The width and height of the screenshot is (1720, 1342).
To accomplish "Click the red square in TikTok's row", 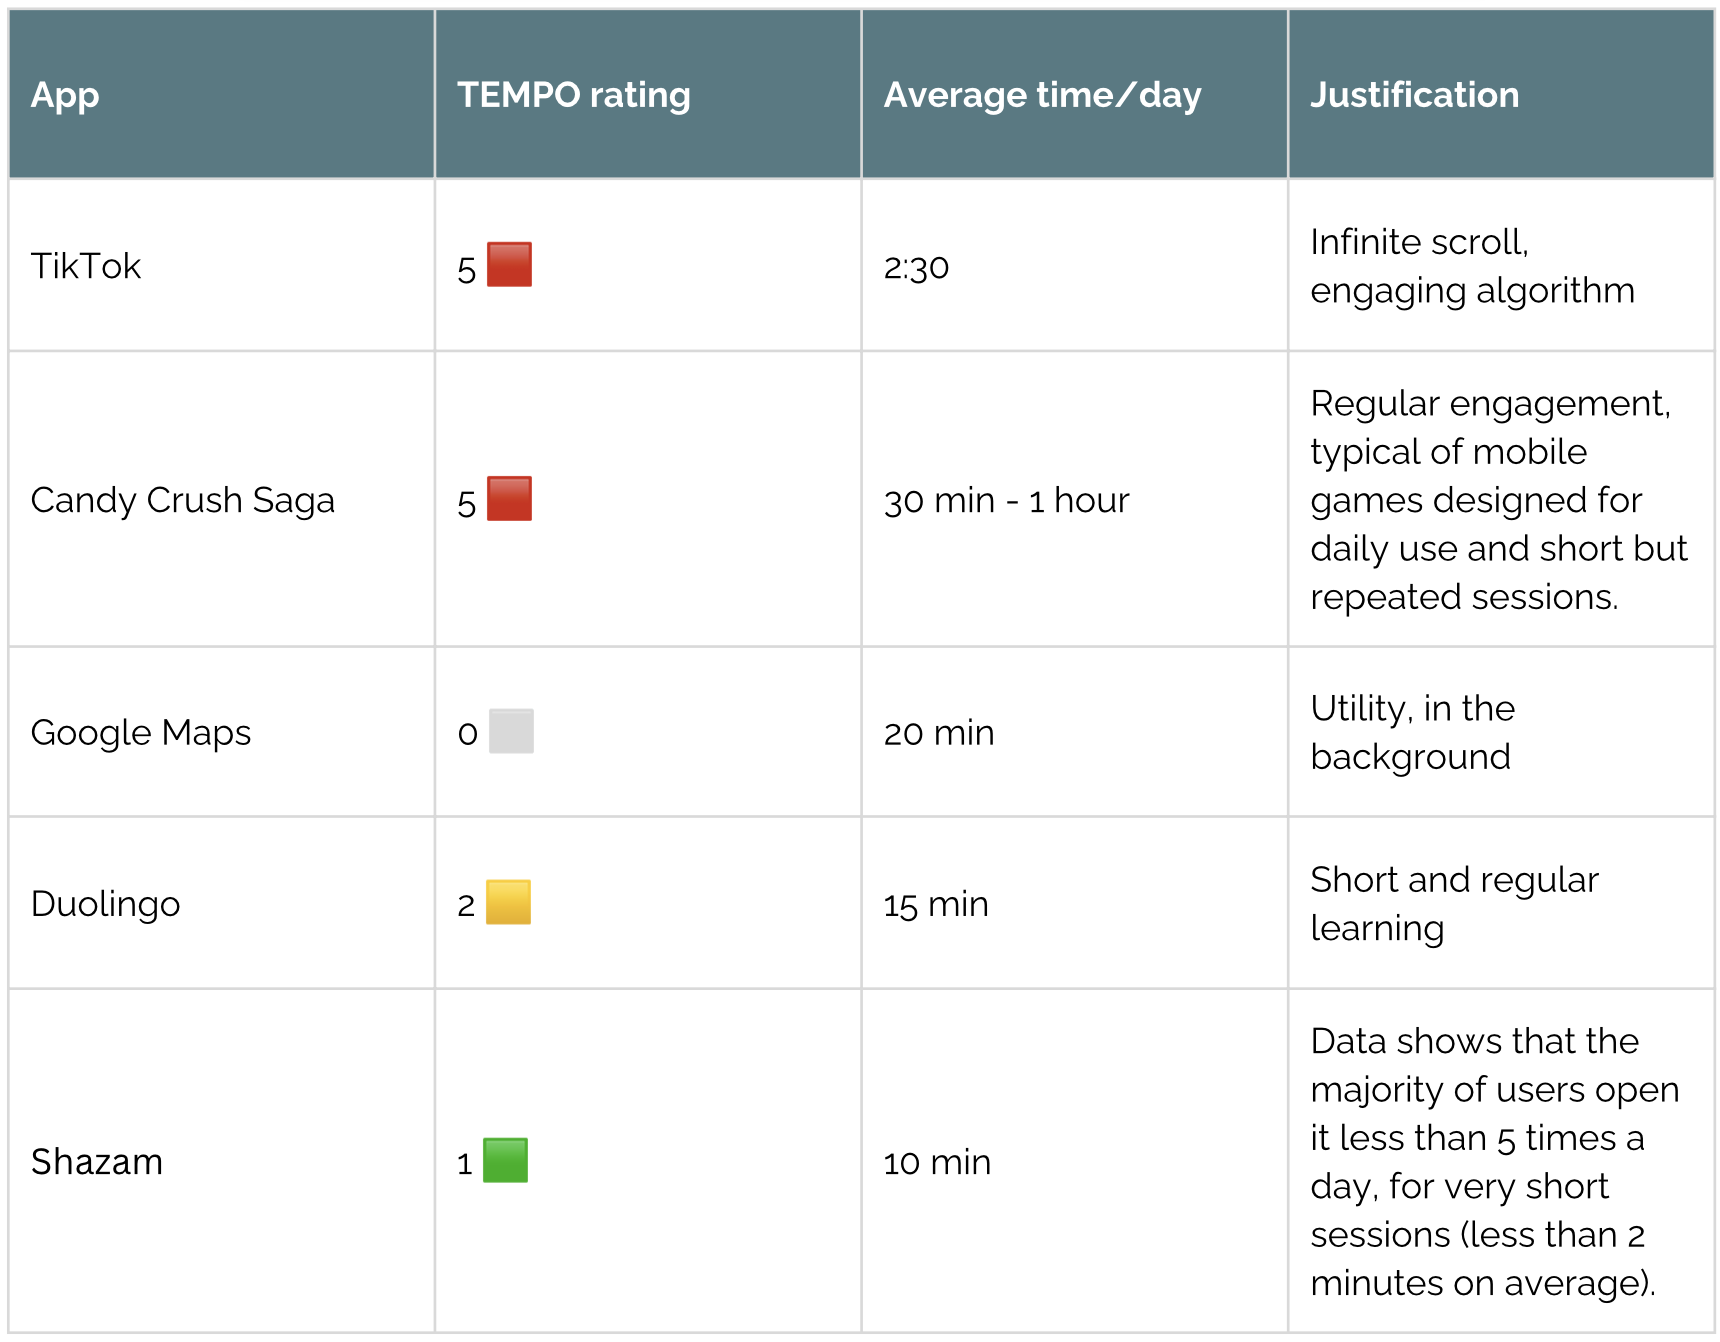I will point(509,265).
